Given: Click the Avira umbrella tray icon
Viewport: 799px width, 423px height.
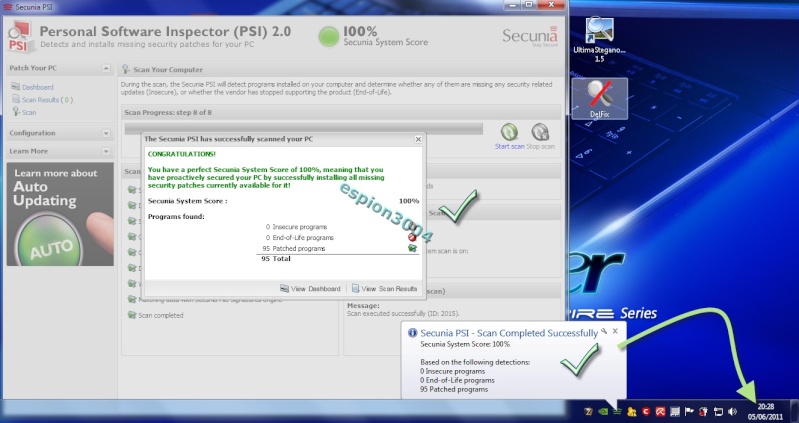Looking at the screenshot, I should (x=660, y=411).
